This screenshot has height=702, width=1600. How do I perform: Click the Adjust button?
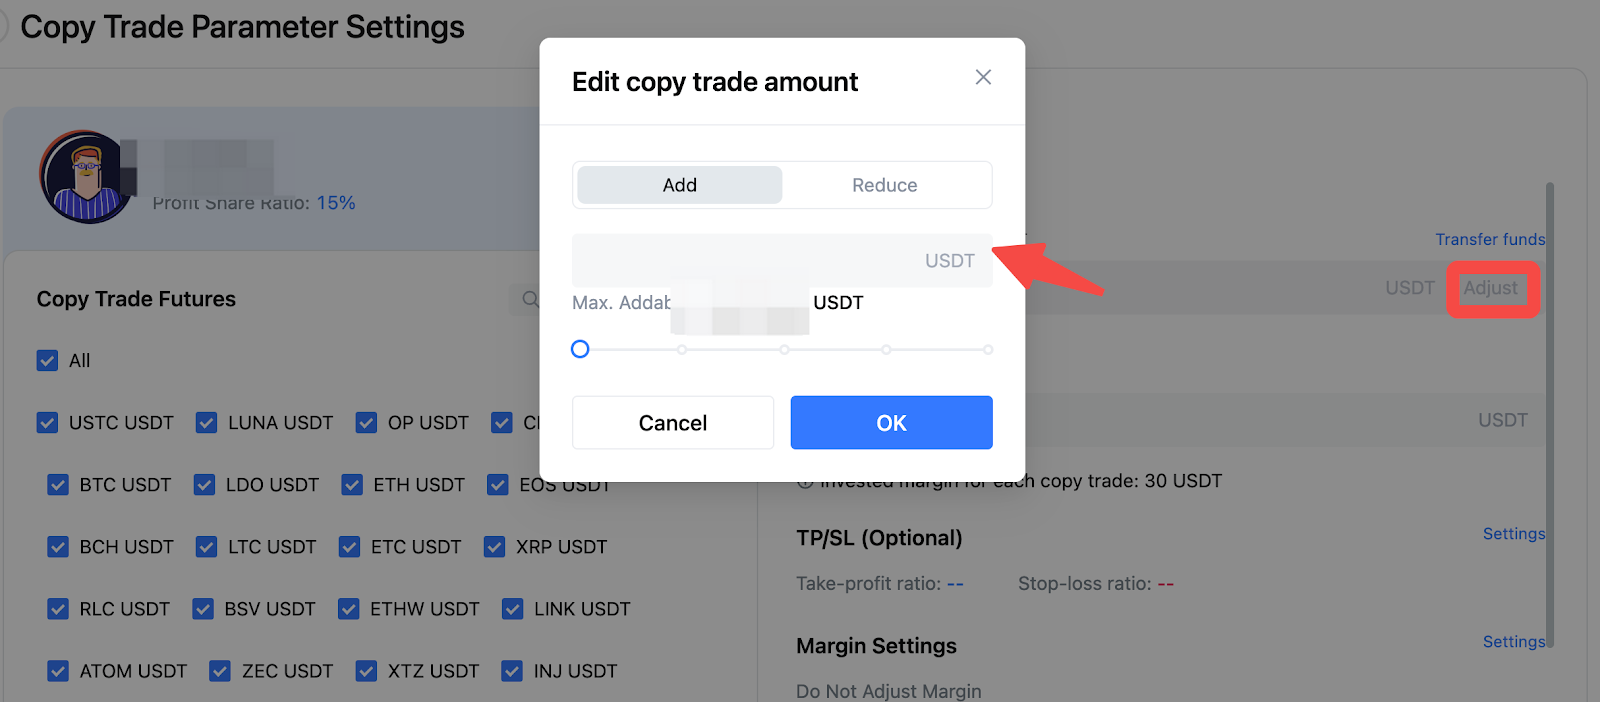pyautogui.click(x=1490, y=288)
